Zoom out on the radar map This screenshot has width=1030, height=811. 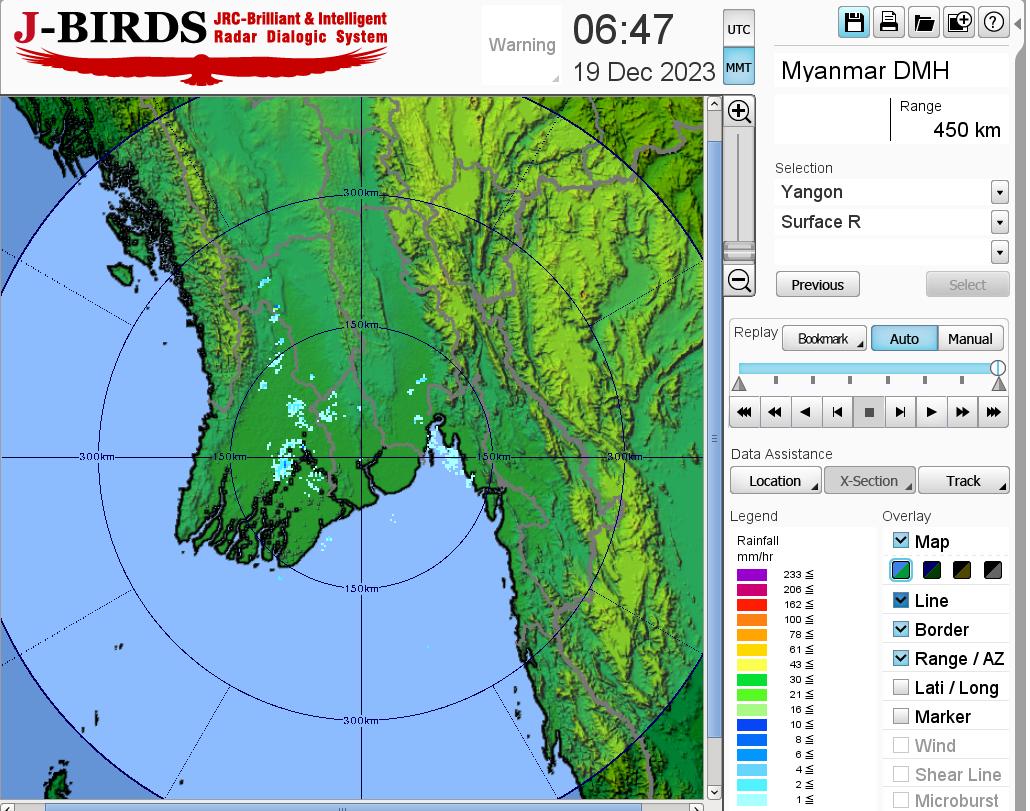tap(739, 281)
